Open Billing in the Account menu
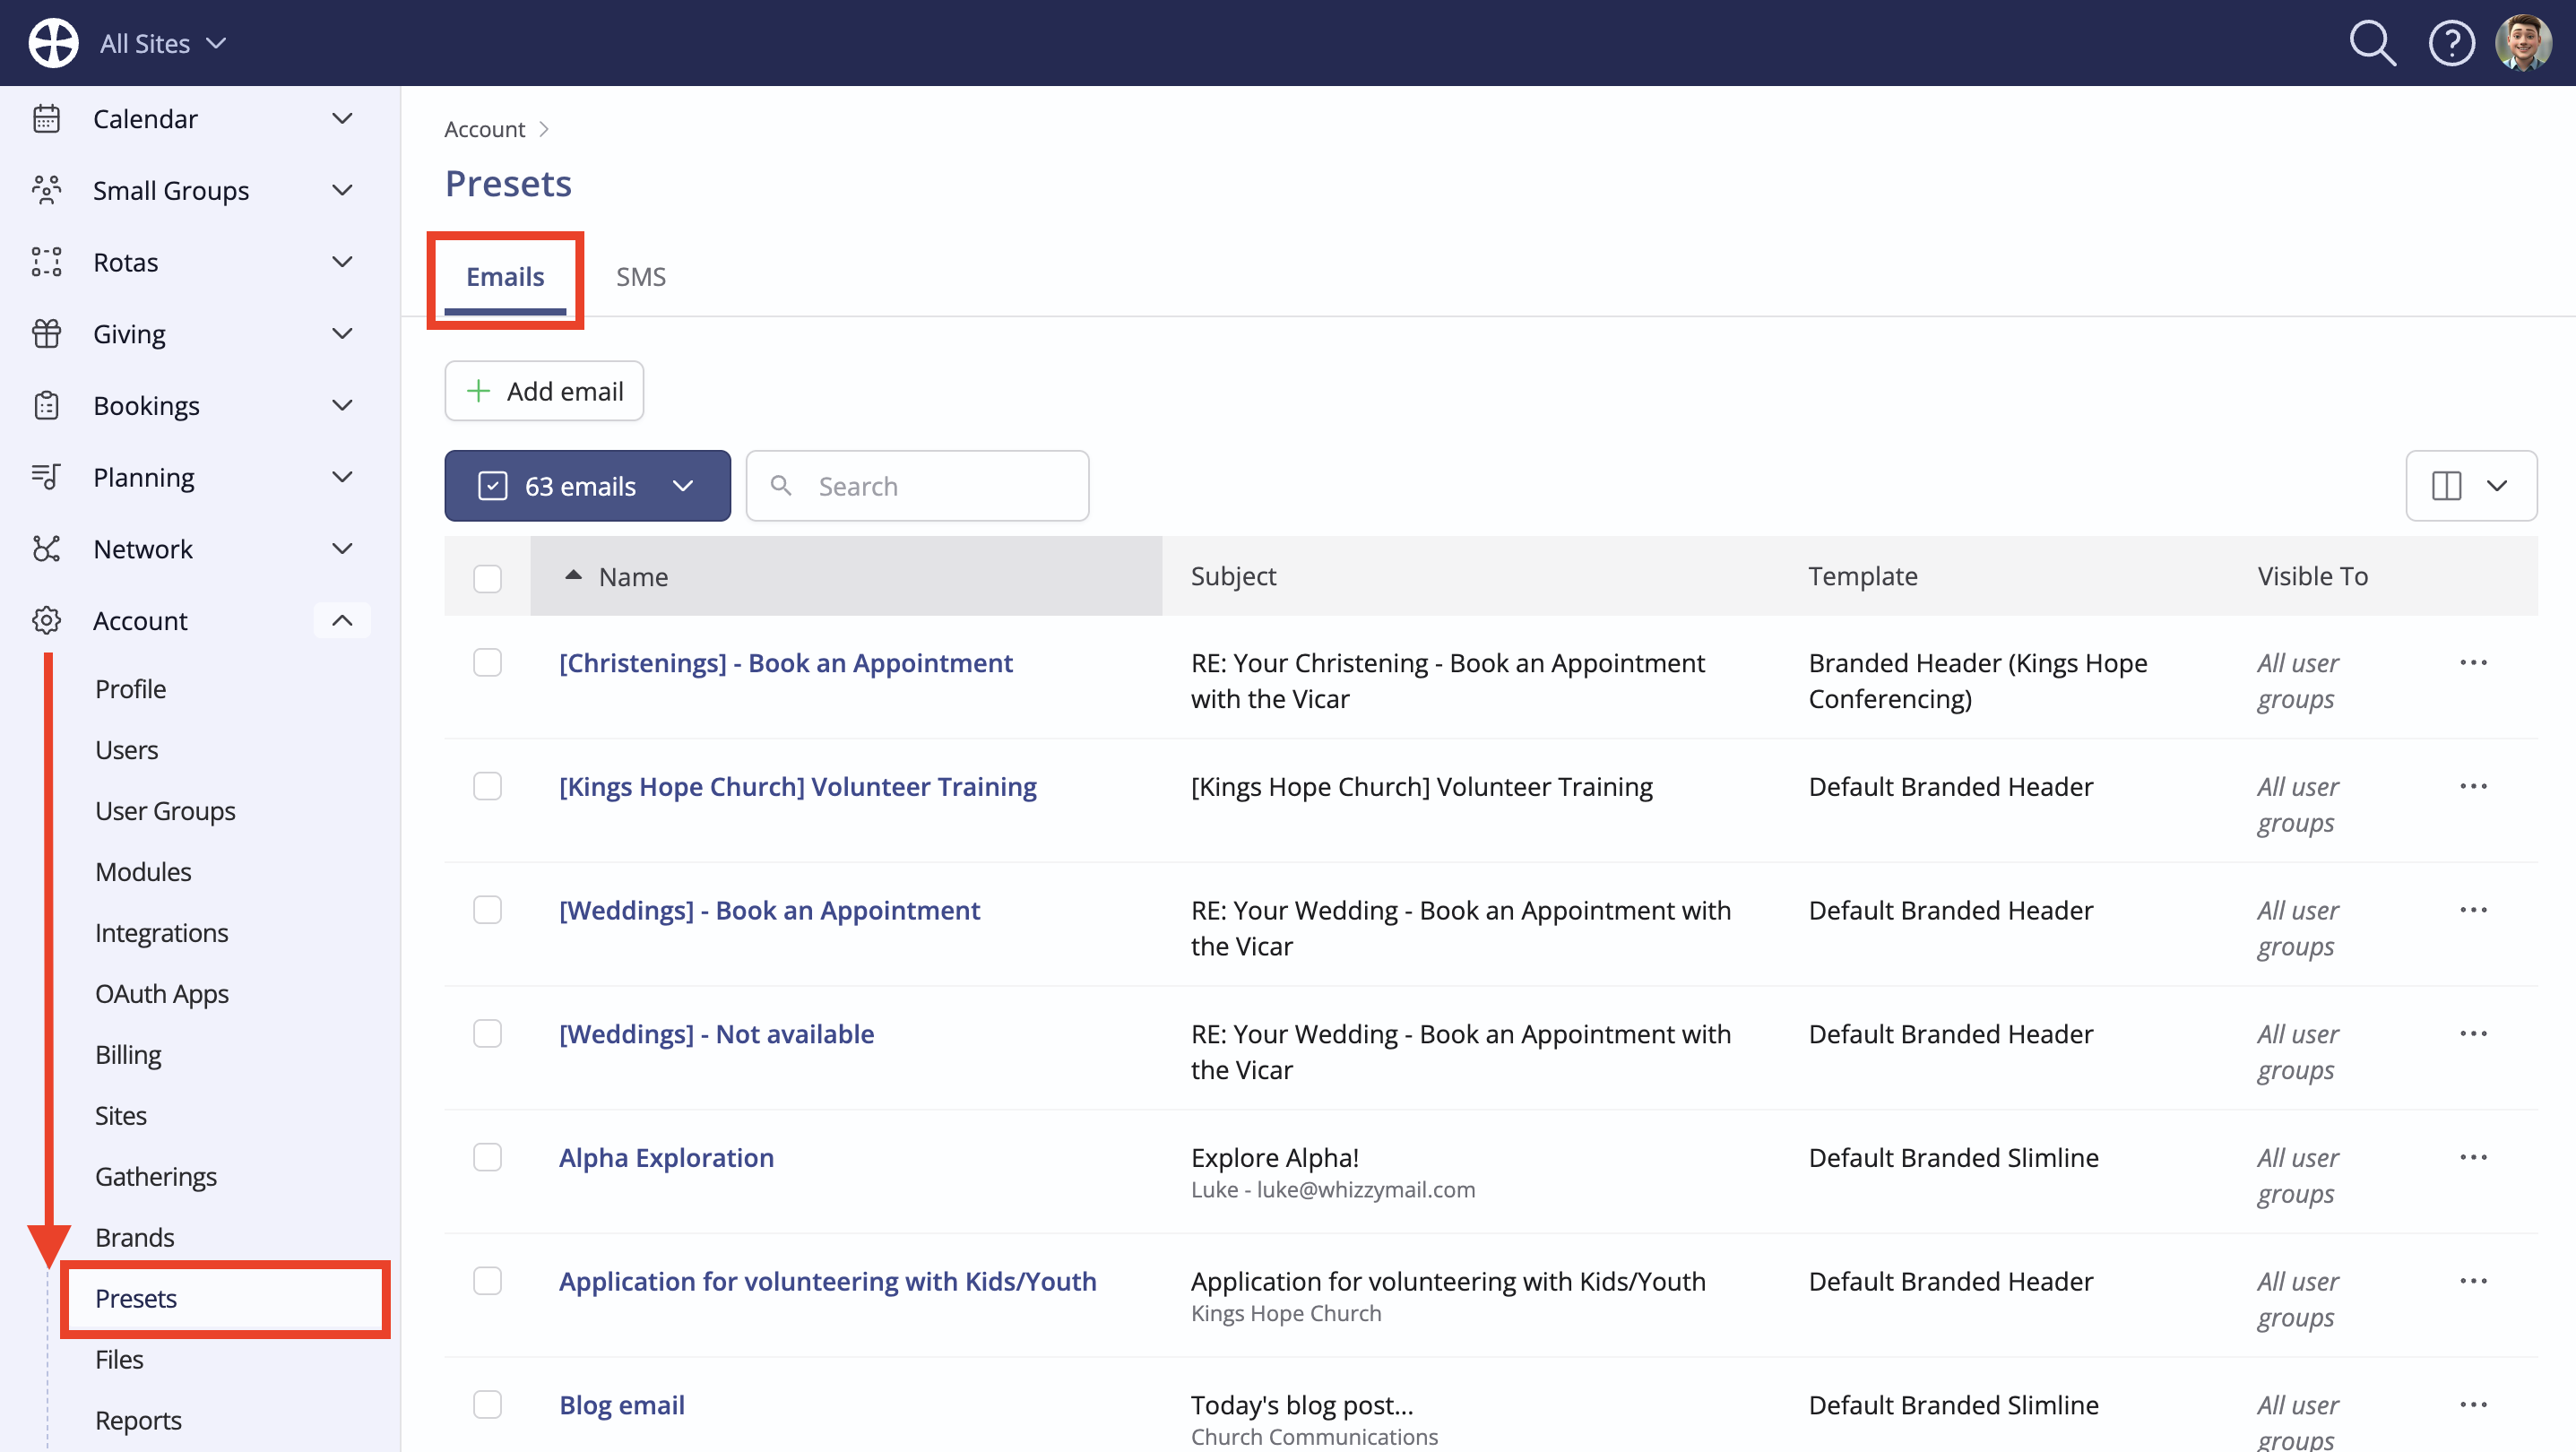 128,1055
